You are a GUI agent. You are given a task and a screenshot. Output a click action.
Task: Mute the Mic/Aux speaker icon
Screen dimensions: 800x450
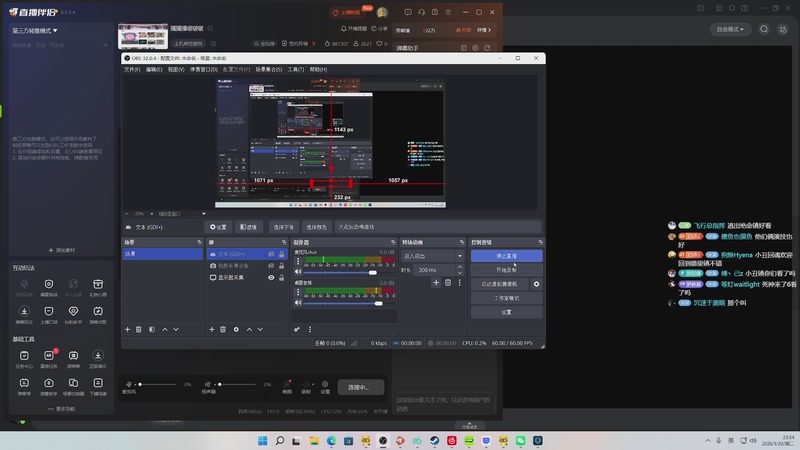298,272
